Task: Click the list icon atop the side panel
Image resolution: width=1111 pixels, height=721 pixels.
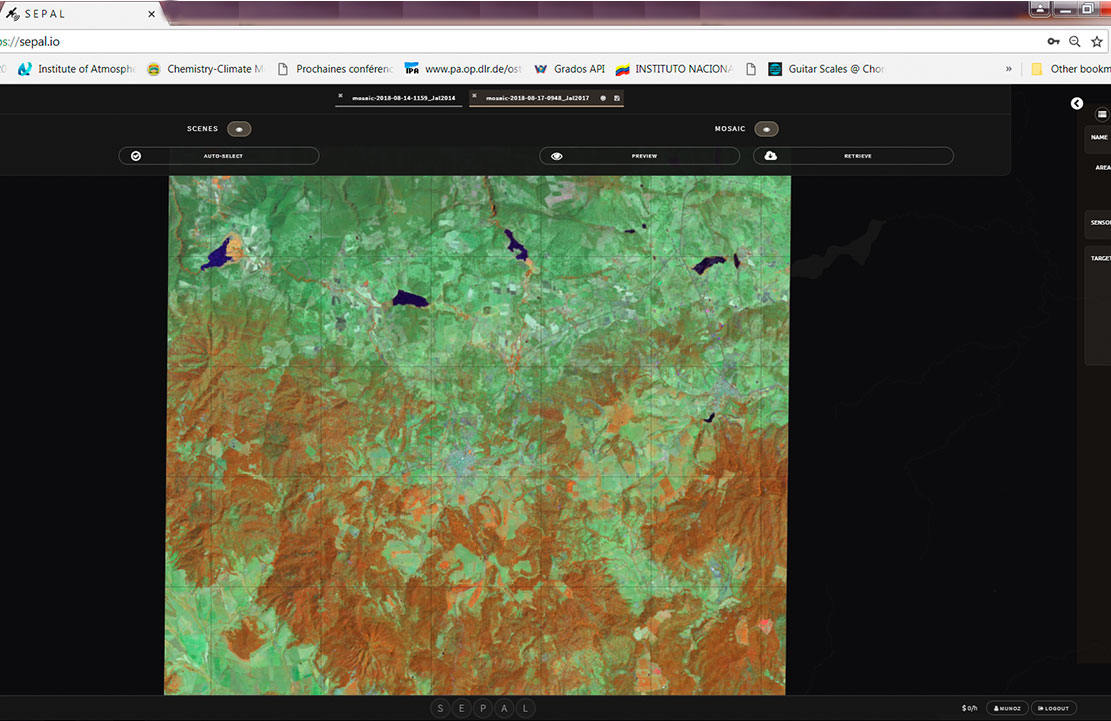Action: 1102,113
